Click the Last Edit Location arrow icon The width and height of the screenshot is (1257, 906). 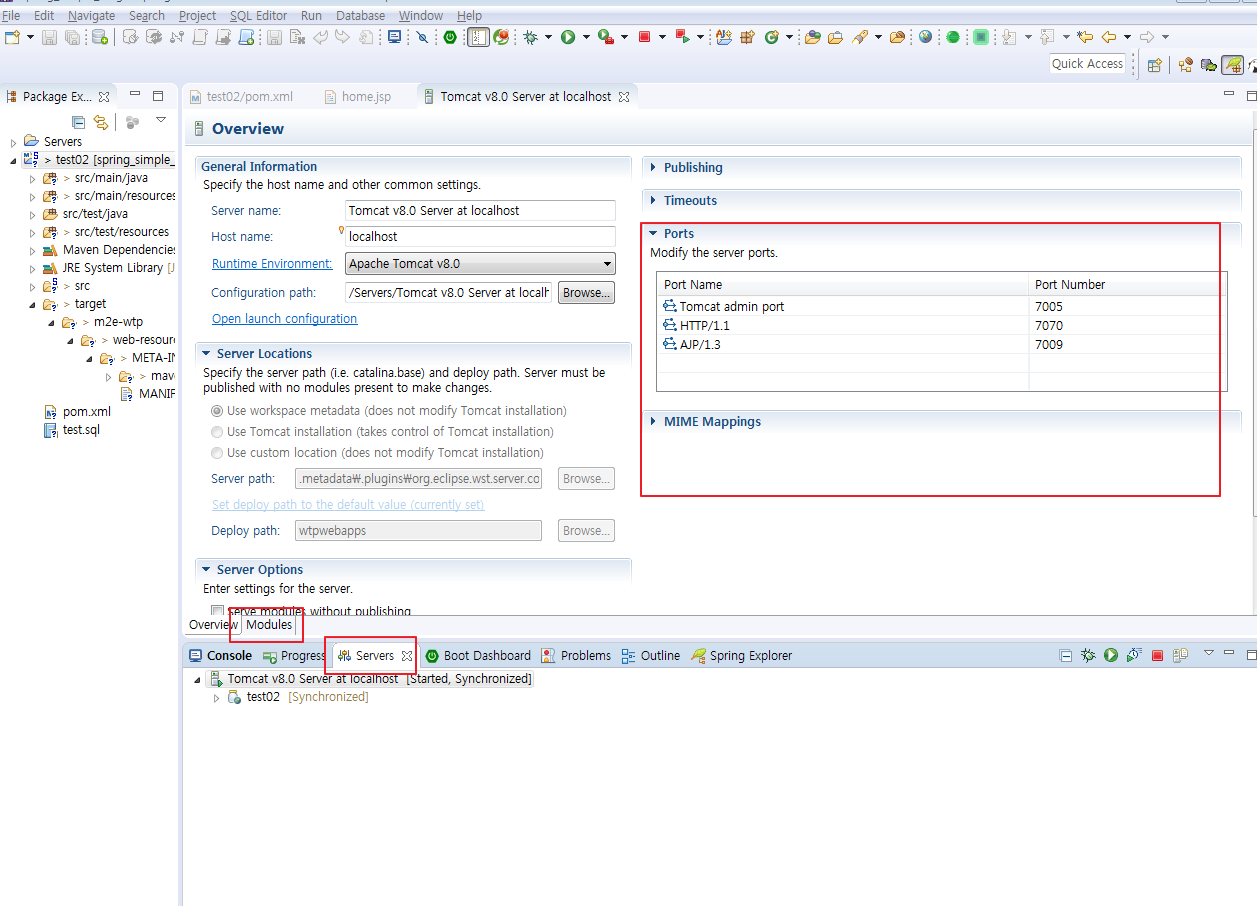[1085, 37]
